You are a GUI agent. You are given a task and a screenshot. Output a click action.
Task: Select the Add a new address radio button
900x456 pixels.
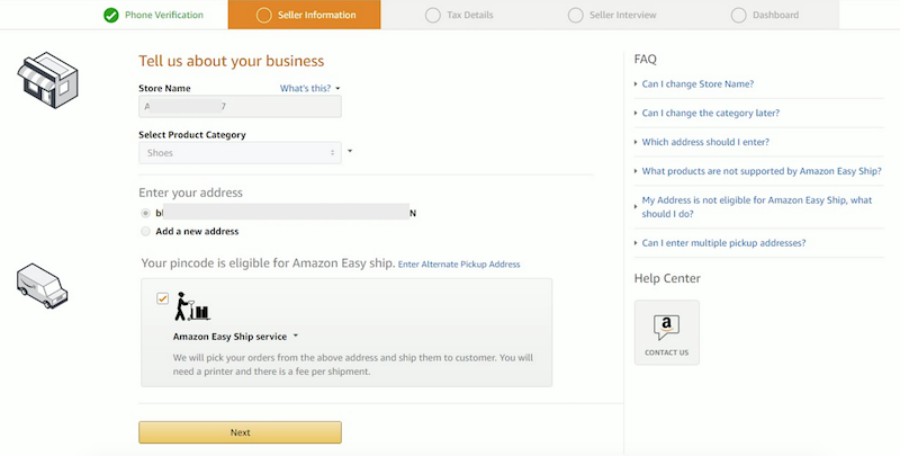tap(145, 231)
